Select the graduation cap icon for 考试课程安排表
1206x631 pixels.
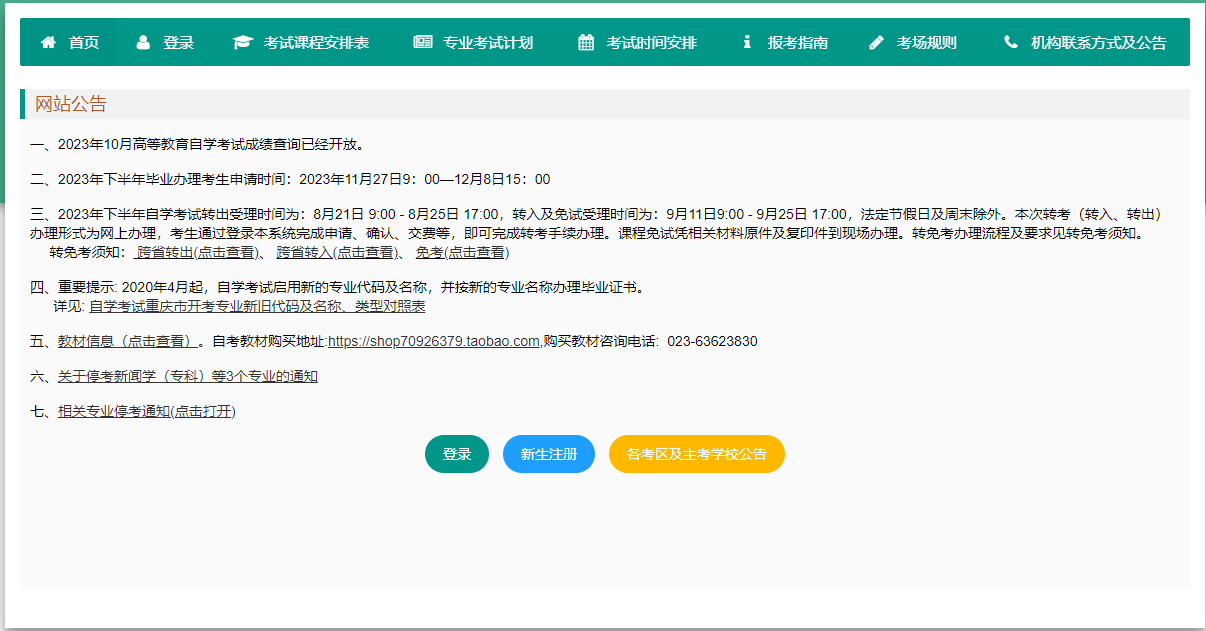pos(241,41)
